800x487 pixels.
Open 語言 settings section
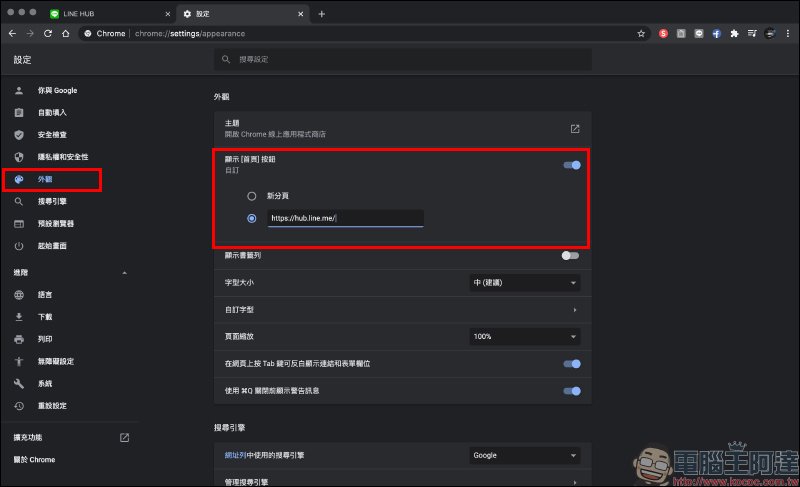click(45, 295)
